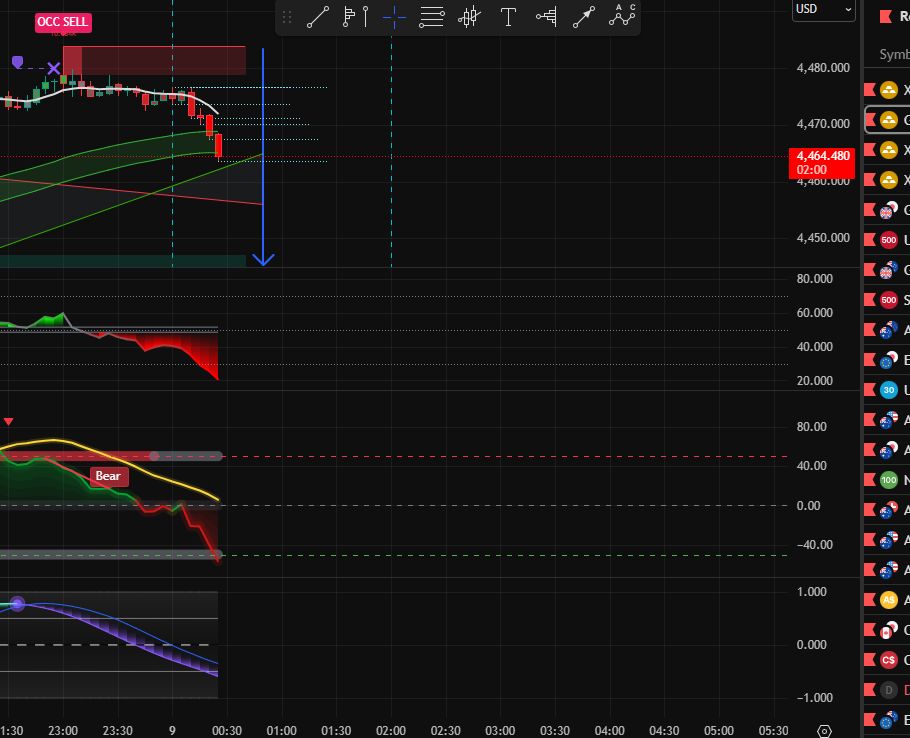Click the Symbol column header

point(894,54)
